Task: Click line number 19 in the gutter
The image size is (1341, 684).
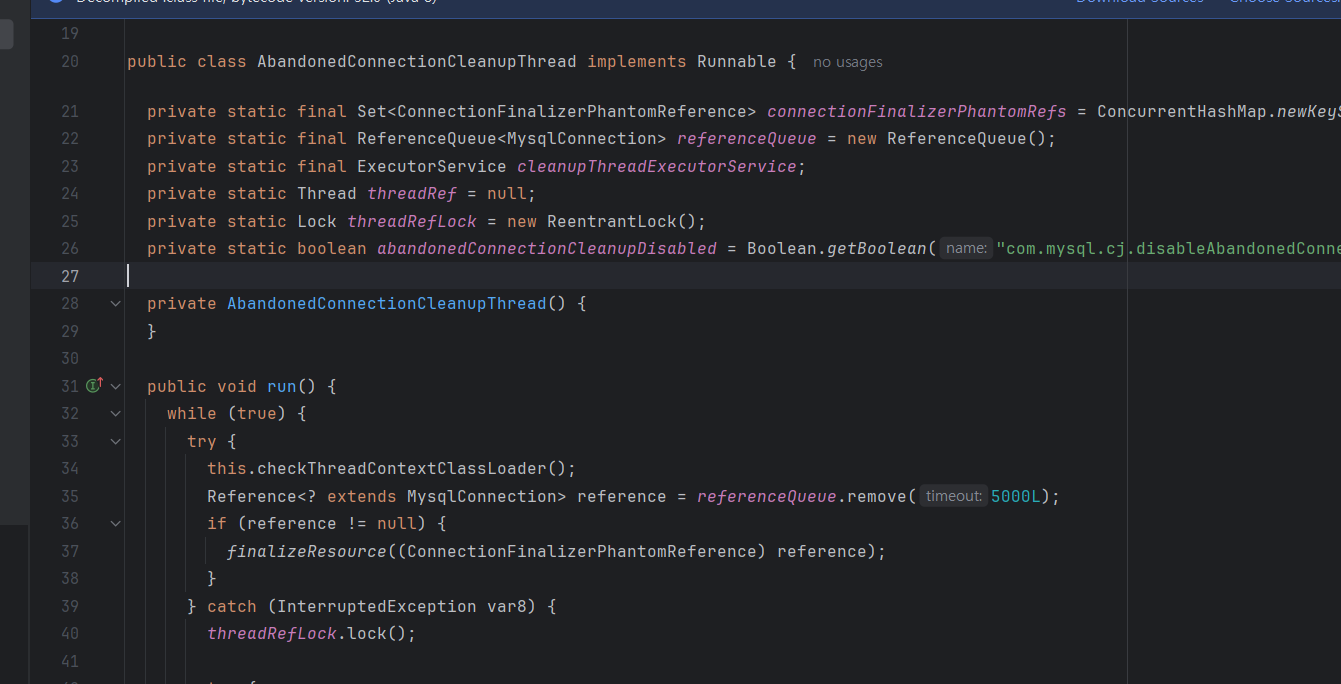Action: tap(69, 34)
